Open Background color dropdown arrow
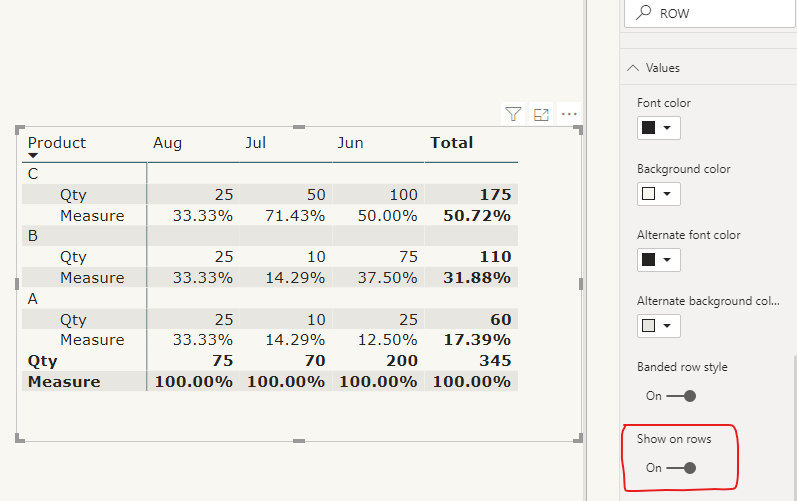797x501 pixels. pyautogui.click(x=667, y=194)
